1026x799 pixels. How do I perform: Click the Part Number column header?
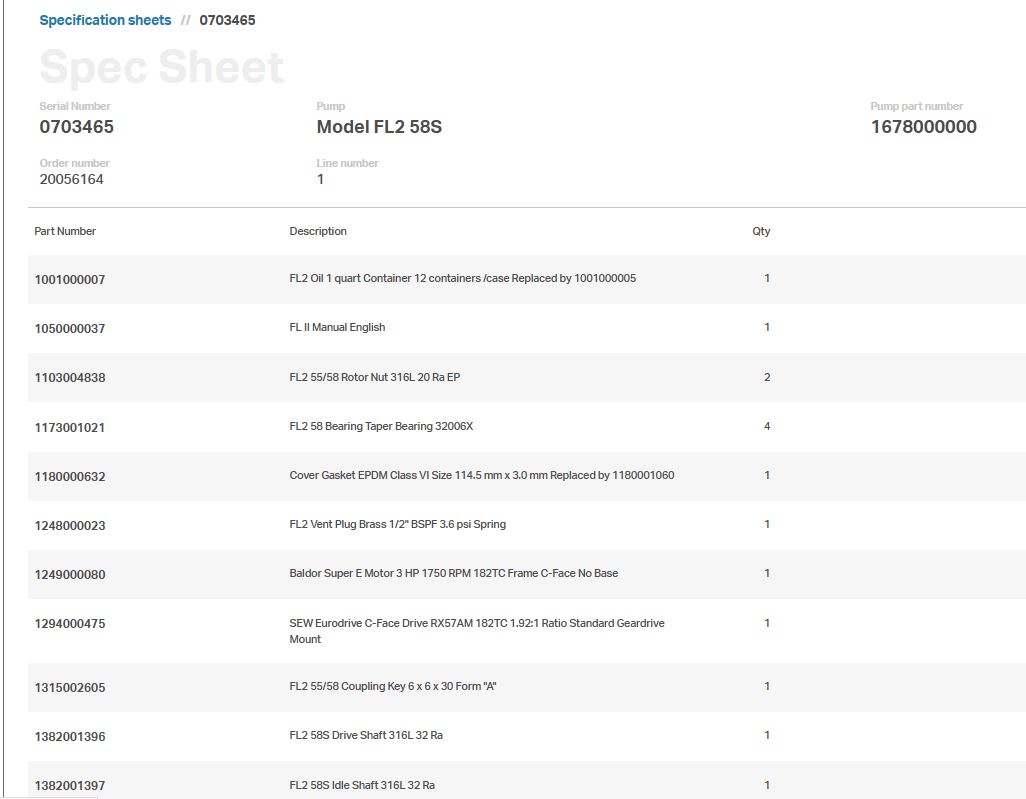tap(65, 231)
